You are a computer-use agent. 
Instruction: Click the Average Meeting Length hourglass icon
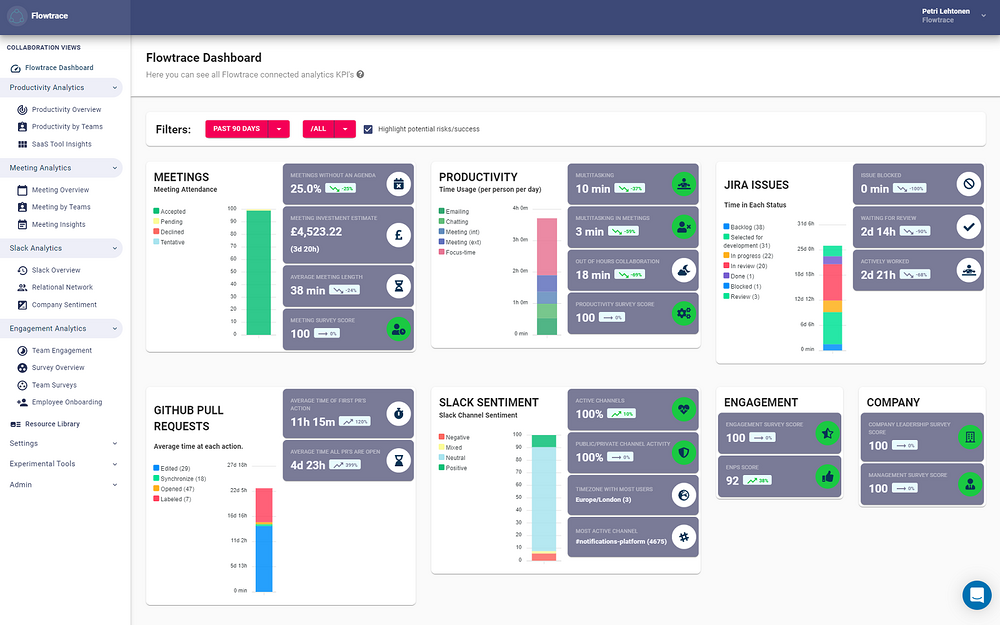[399, 286]
